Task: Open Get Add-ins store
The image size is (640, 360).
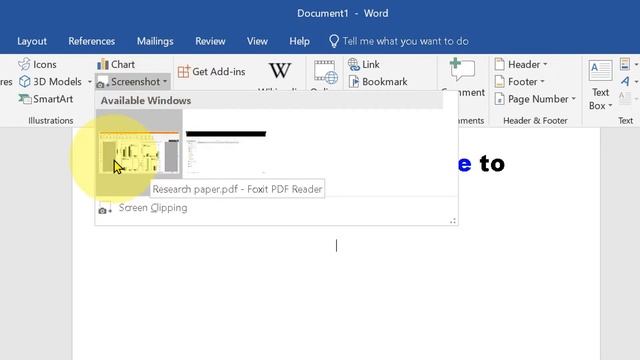Action: (x=211, y=71)
